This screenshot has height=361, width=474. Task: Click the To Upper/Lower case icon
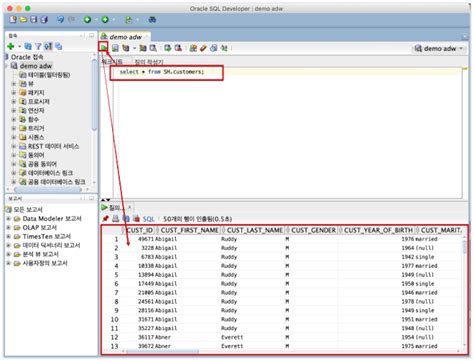click(x=224, y=48)
